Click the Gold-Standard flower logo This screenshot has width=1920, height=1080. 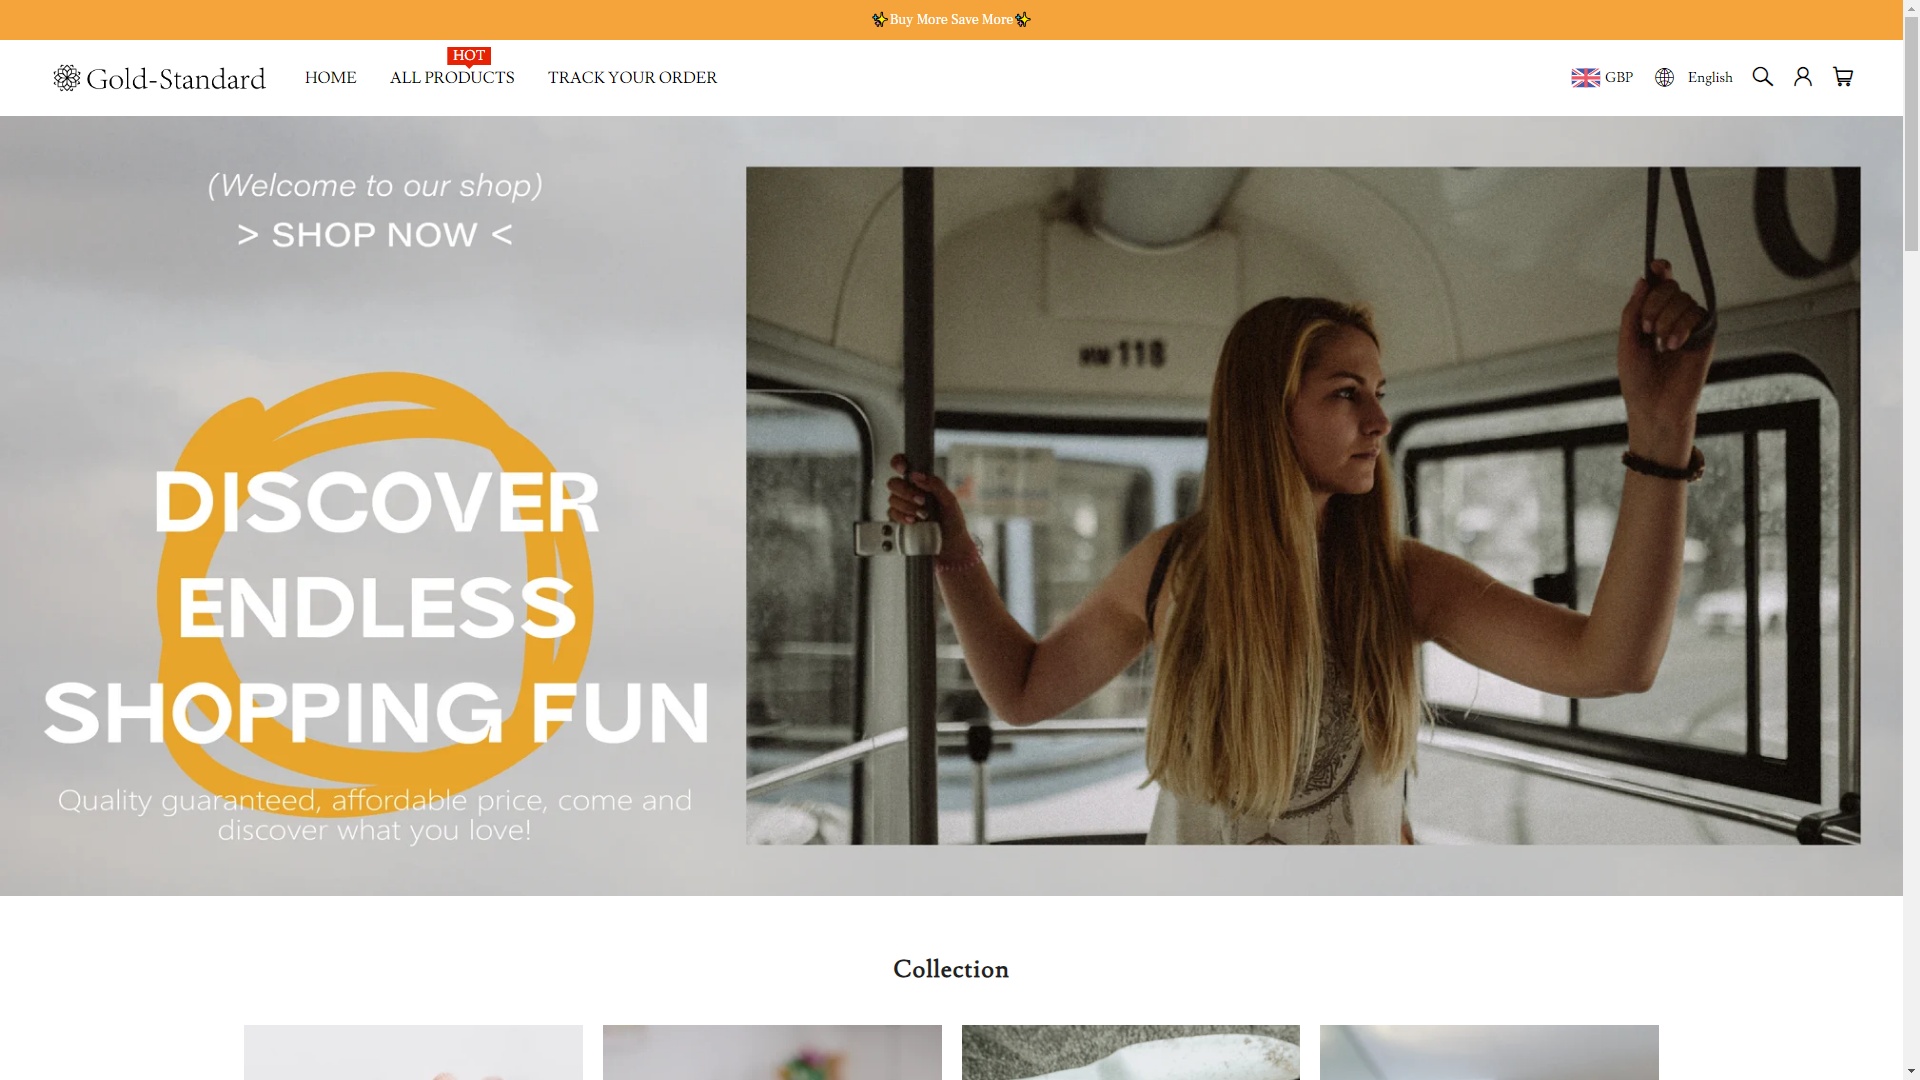click(67, 78)
